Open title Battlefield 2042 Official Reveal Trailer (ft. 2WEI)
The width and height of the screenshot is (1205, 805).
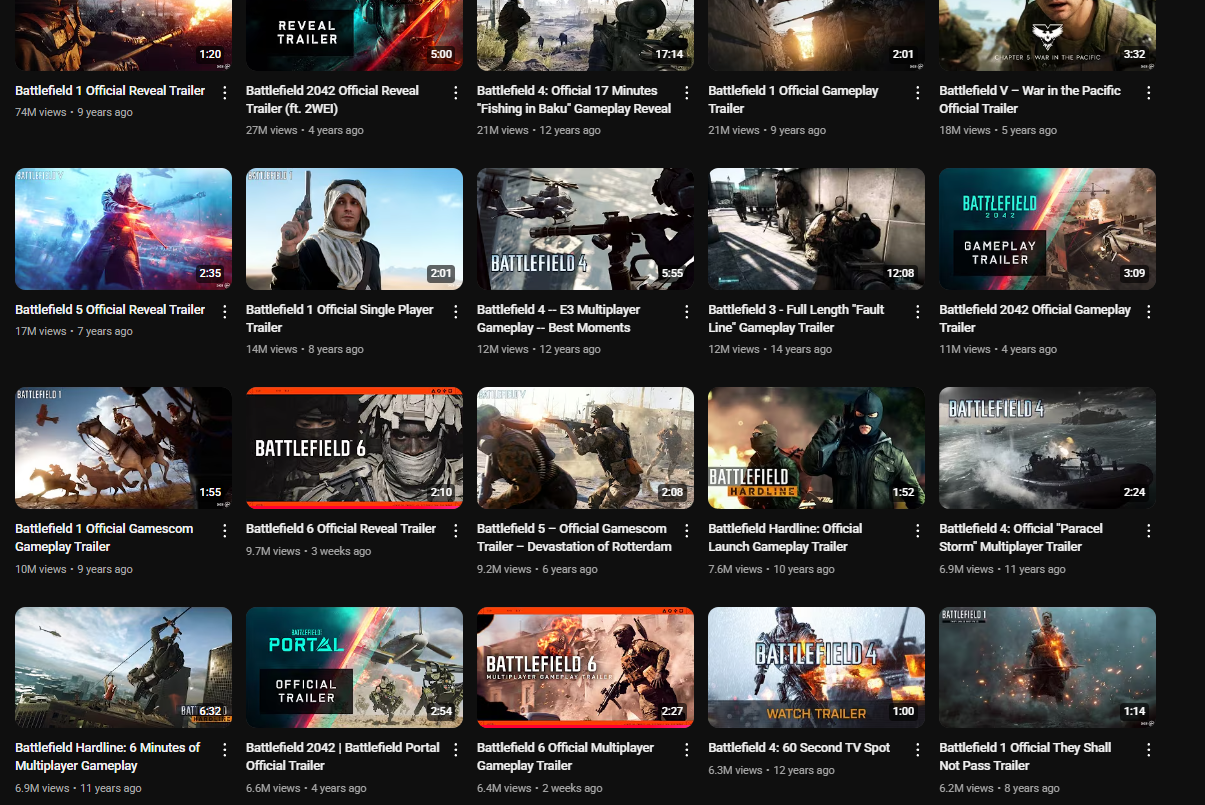[x=333, y=99]
